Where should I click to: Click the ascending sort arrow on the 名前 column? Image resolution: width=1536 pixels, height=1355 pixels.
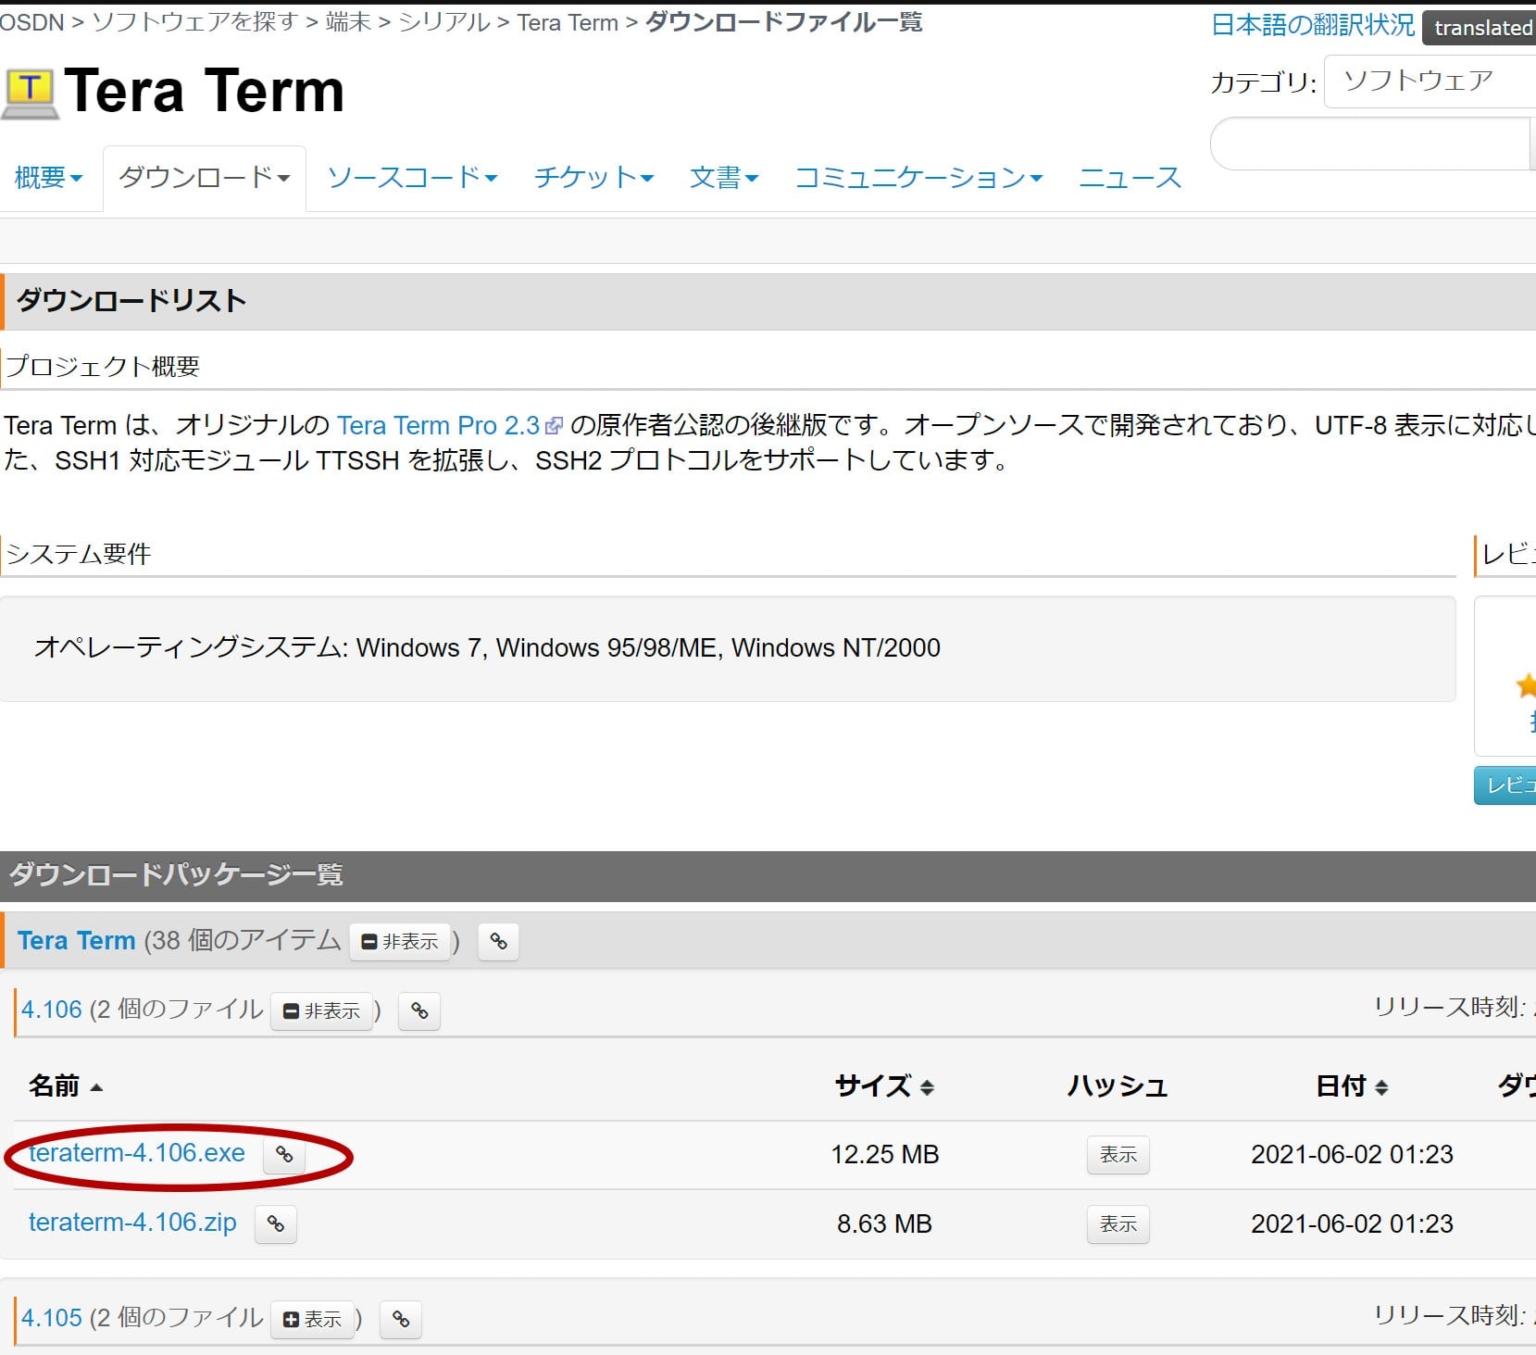[97, 1087]
